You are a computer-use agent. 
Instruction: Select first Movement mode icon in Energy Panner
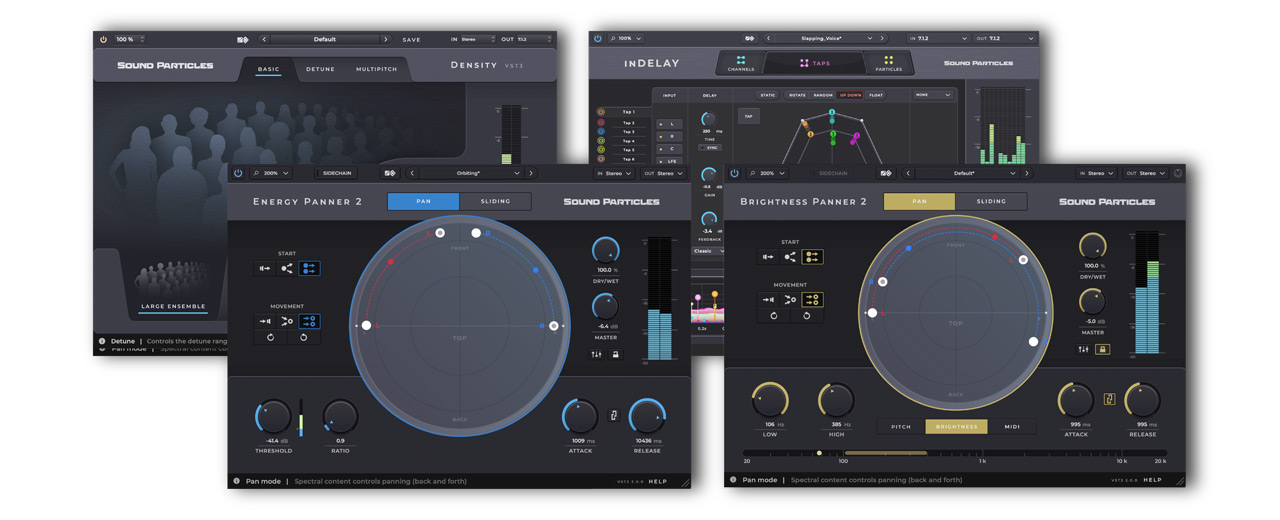point(265,321)
